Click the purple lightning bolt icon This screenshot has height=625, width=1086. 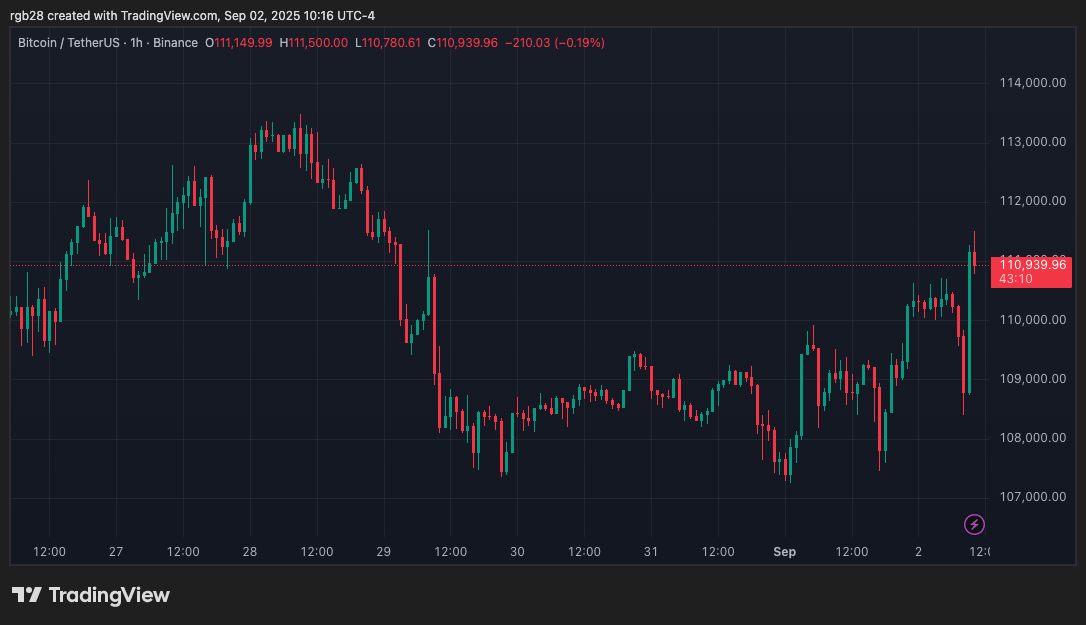click(974, 524)
